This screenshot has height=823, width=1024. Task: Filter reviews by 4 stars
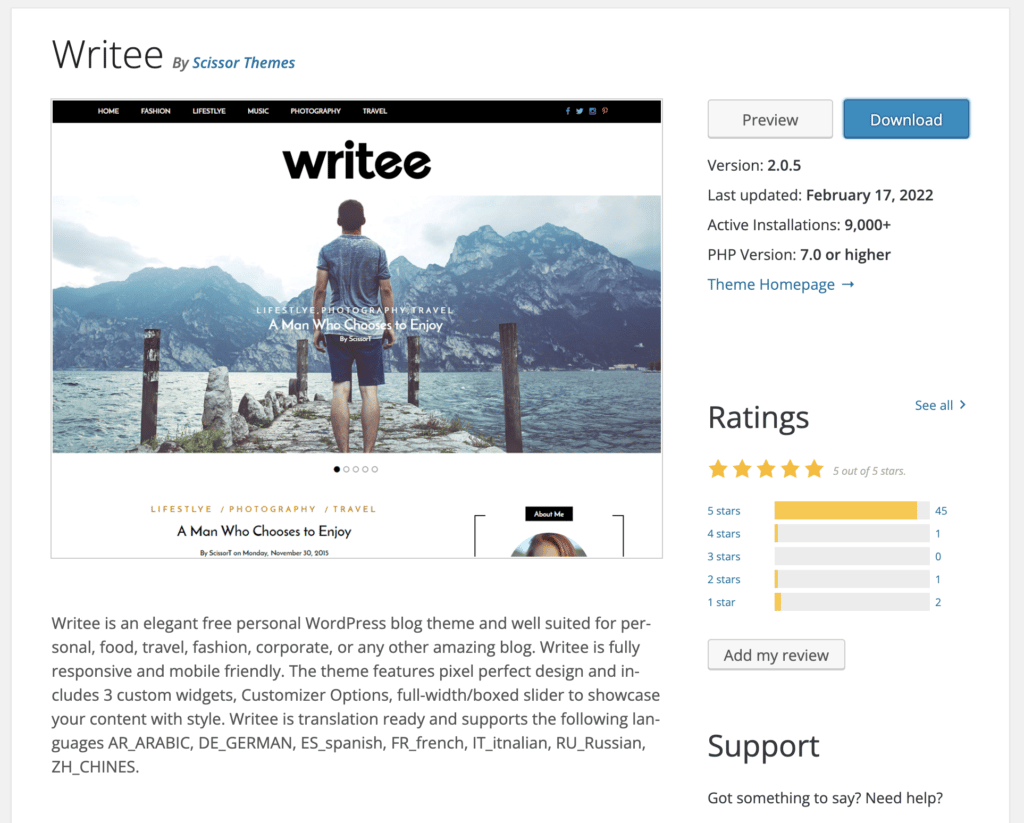(724, 534)
